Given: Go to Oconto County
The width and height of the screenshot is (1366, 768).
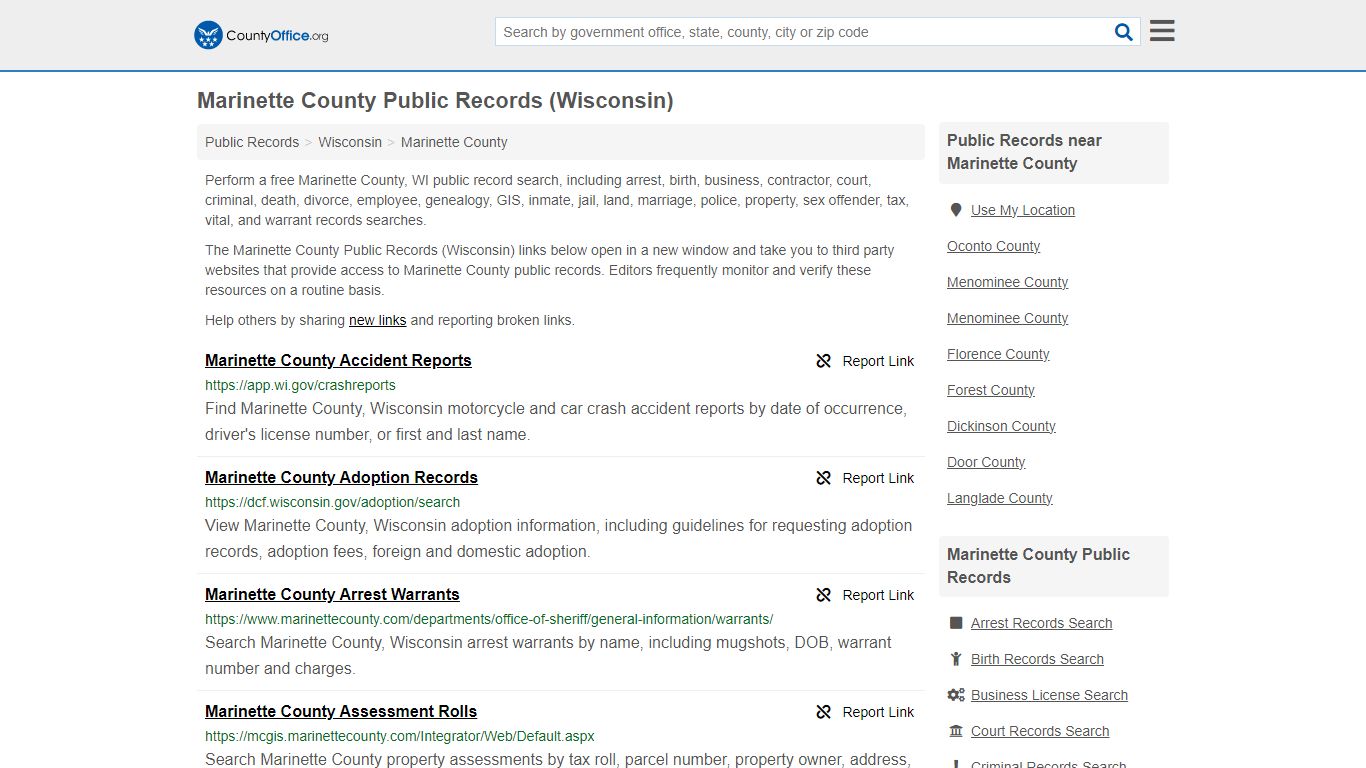Looking at the screenshot, I should (x=993, y=246).
